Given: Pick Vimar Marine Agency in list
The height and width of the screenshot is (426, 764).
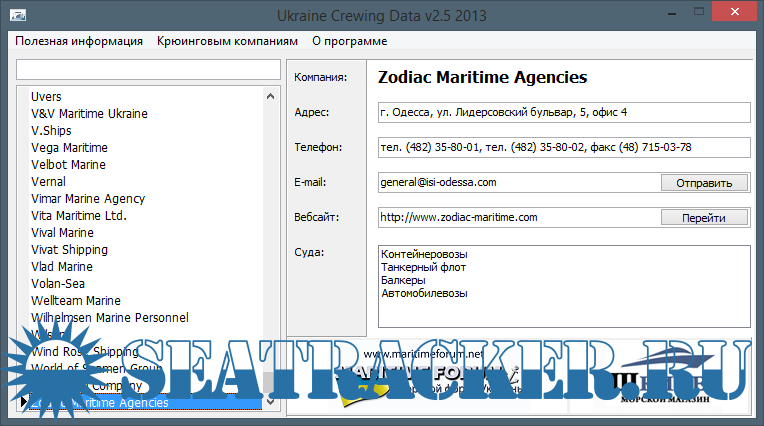Looking at the screenshot, I should click(x=88, y=199).
